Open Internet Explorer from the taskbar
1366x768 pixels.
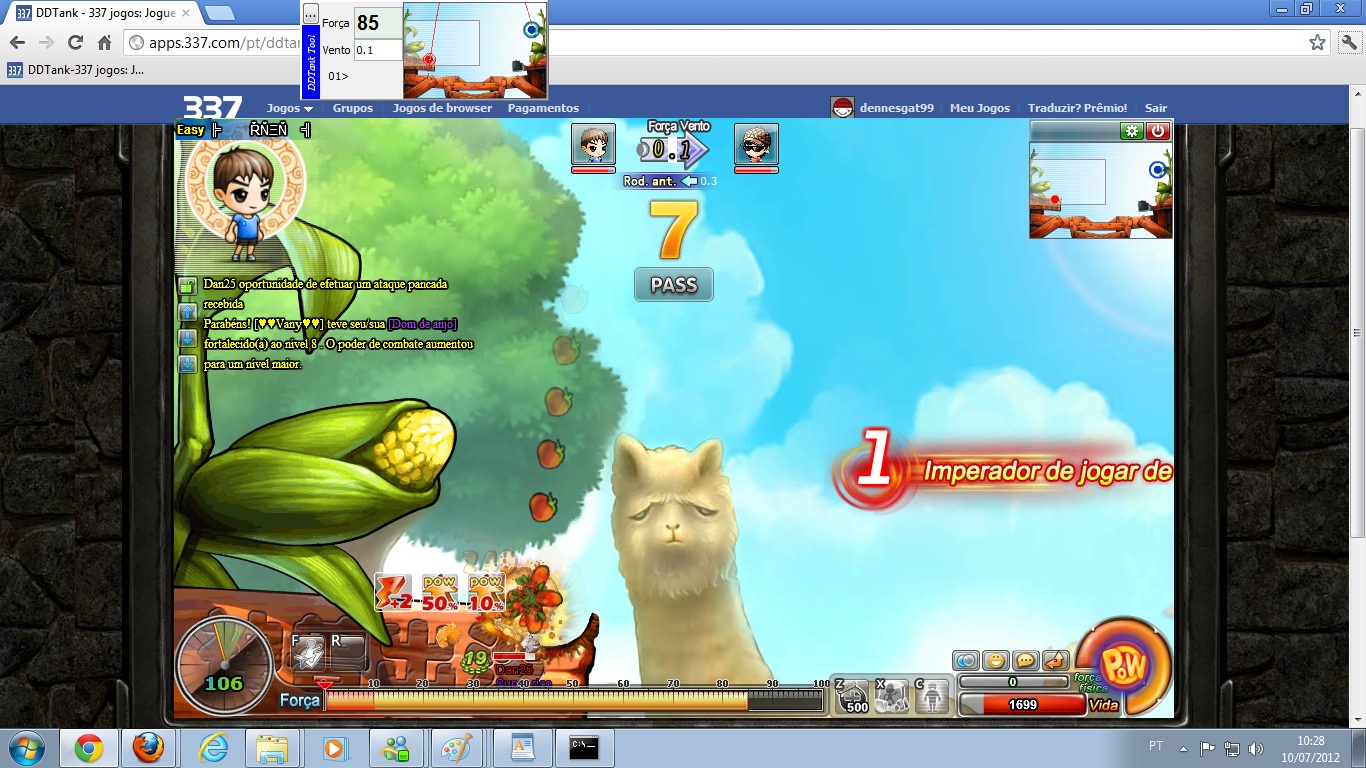point(212,748)
